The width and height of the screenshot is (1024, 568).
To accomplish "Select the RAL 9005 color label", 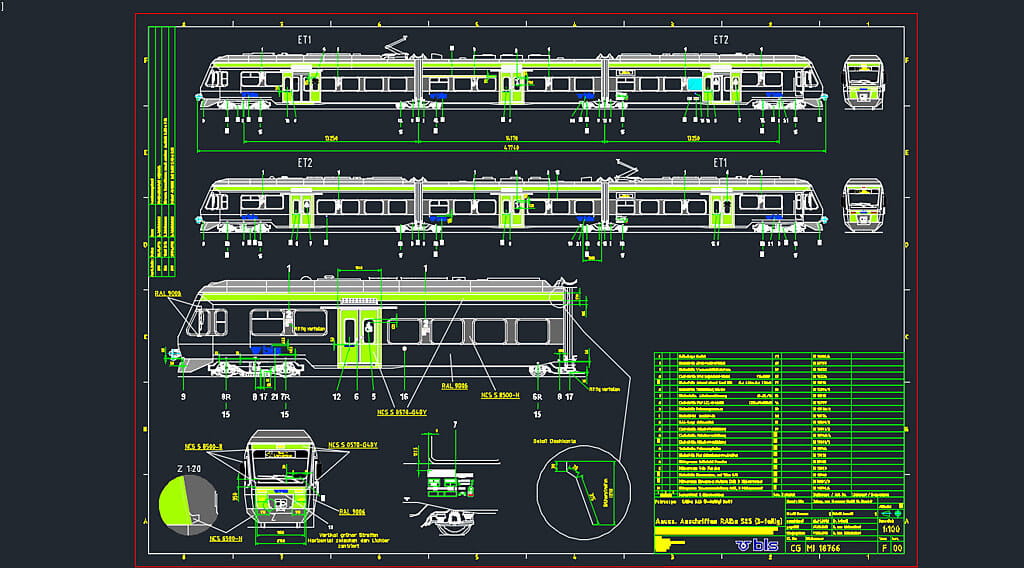I will [167, 295].
